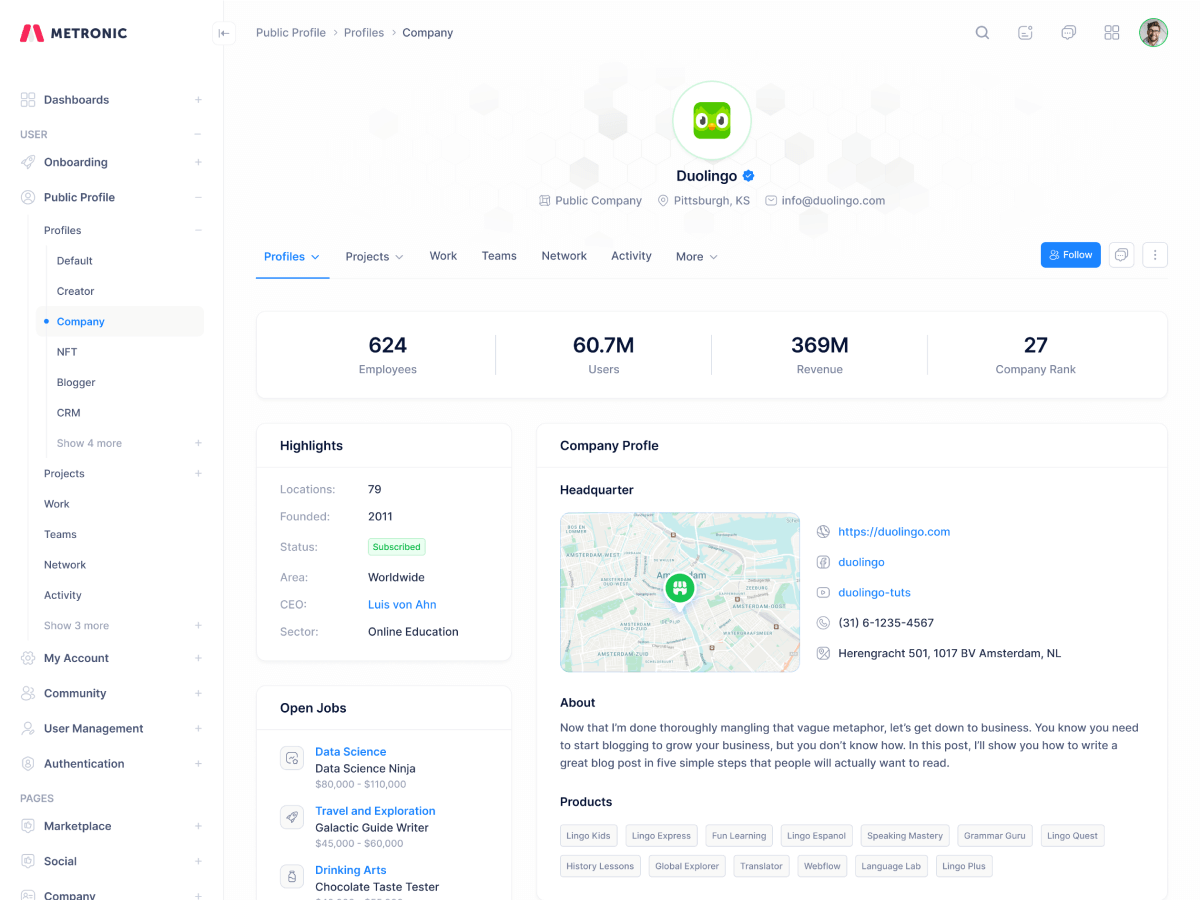Select the Default profile in the sidebar
The width and height of the screenshot is (1200, 900).
point(74,260)
